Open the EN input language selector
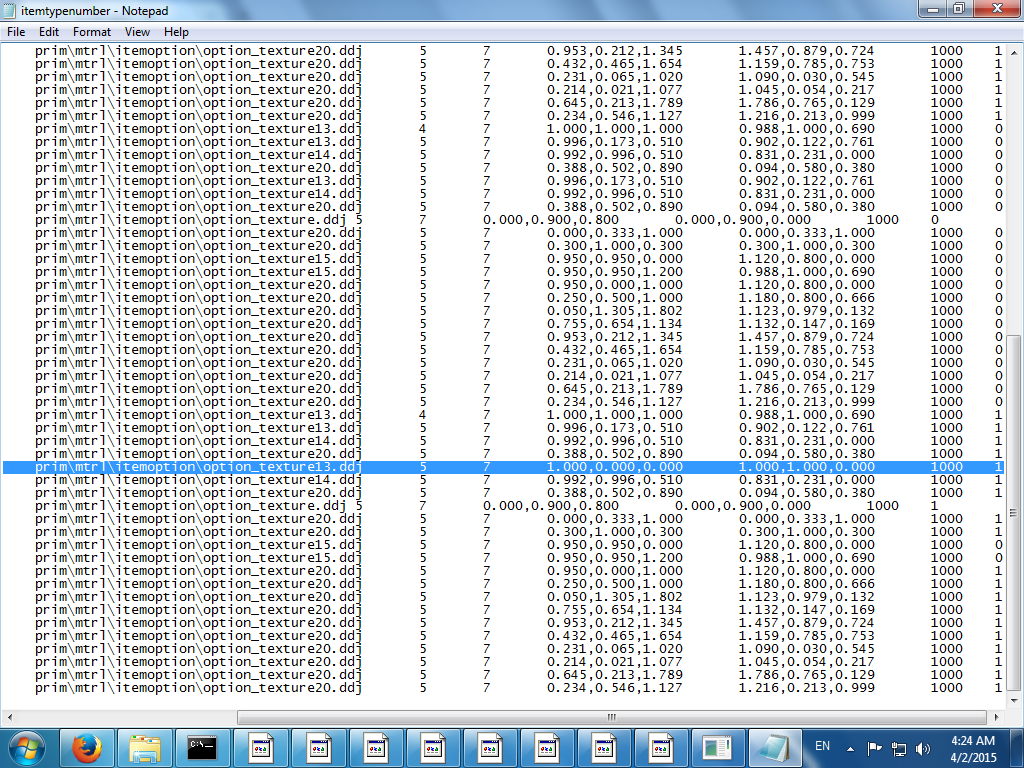The width and height of the screenshot is (1024, 768). (x=823, y=746)
